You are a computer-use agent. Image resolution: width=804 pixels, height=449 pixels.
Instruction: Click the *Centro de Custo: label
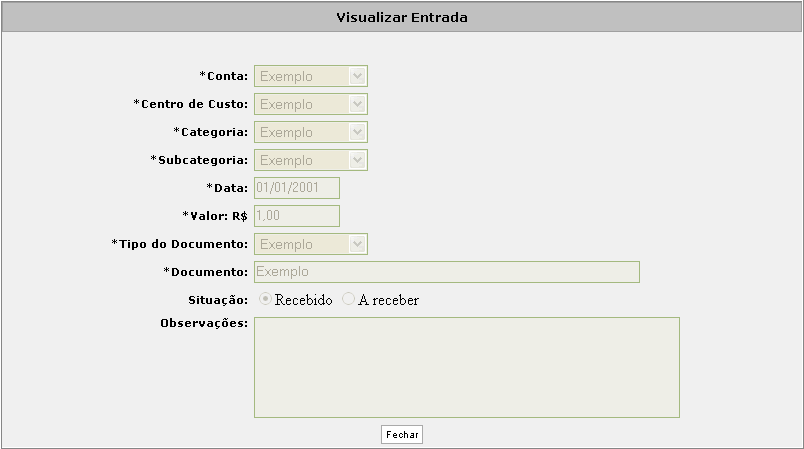[x=191, y=104]
